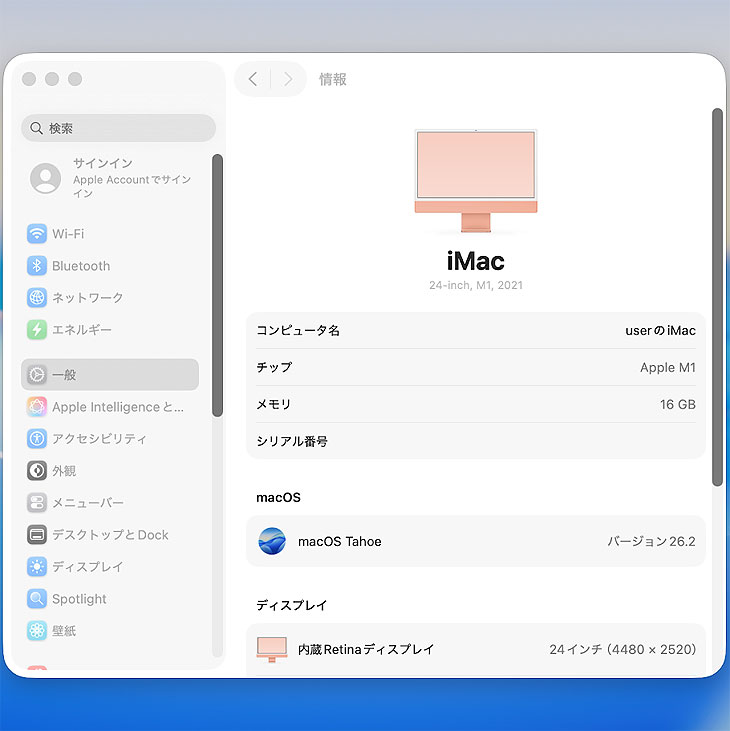Open the 壁紙 wallpaper icon
This screenshot has width=730, height=731.
37,631
